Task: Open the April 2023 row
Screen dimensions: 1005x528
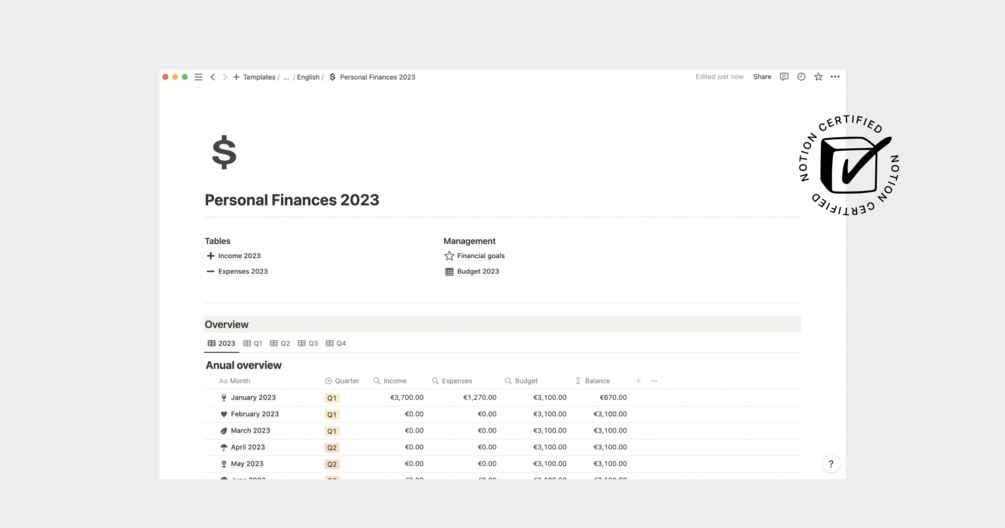Action: [x=247, y=447]
